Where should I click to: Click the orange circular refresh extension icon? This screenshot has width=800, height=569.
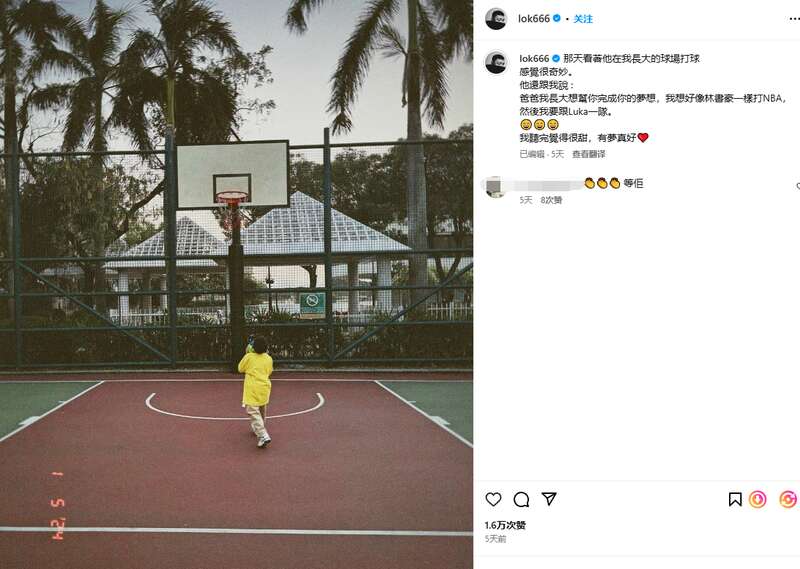(787, 499)
